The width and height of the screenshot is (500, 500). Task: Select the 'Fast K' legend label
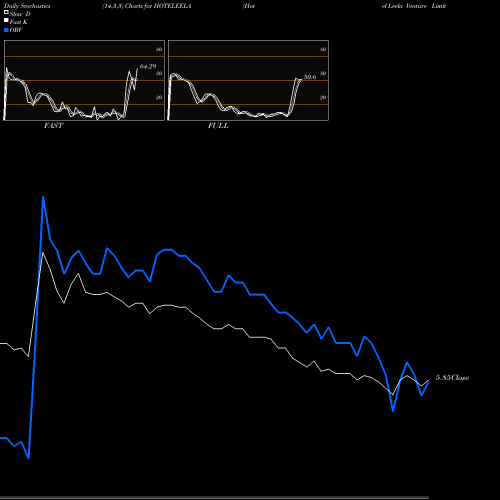(x=18, y=22)
